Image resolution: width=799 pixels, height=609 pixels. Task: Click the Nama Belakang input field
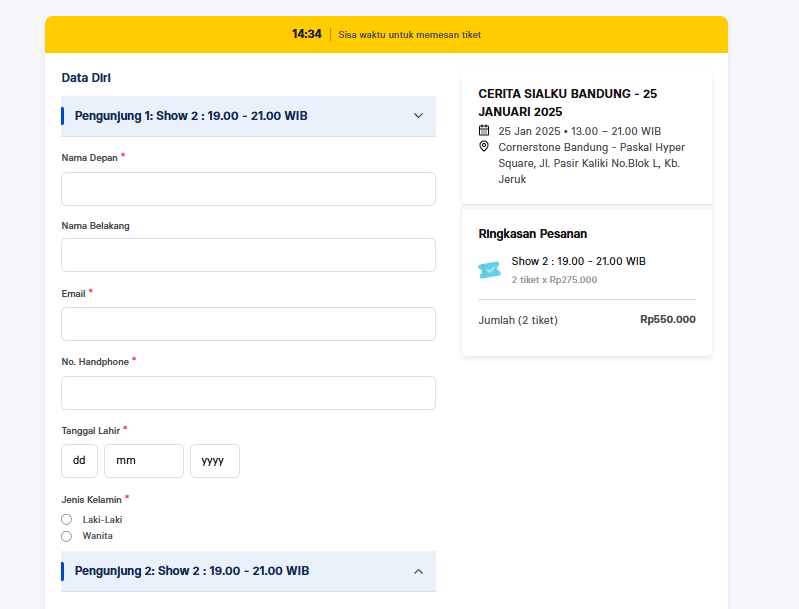(248, 255)
